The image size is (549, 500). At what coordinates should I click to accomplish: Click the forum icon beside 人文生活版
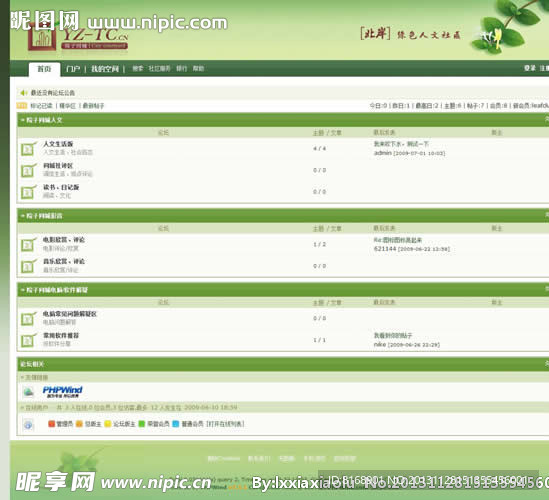[x=28, y=149]
